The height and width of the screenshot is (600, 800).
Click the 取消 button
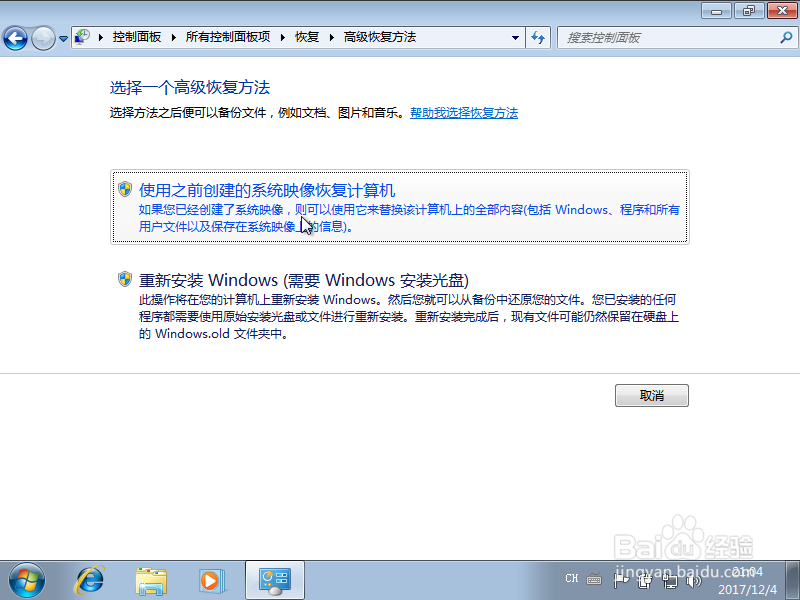click(651, 395)
